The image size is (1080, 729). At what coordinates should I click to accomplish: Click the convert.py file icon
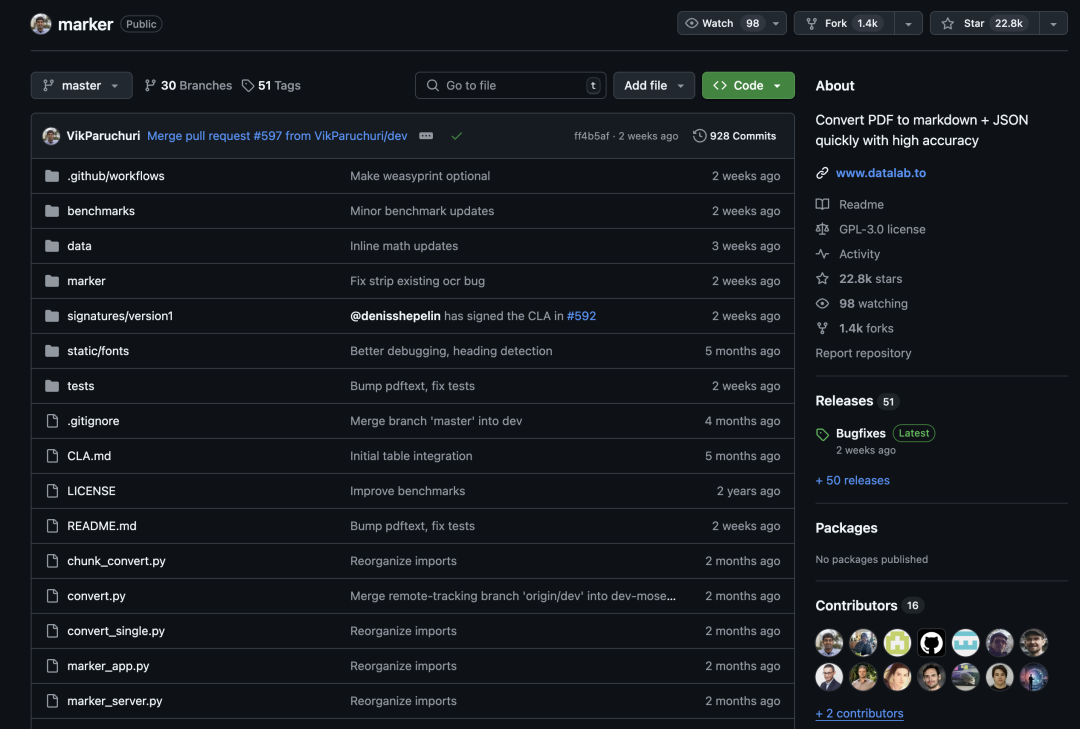(x=52, y=596)
